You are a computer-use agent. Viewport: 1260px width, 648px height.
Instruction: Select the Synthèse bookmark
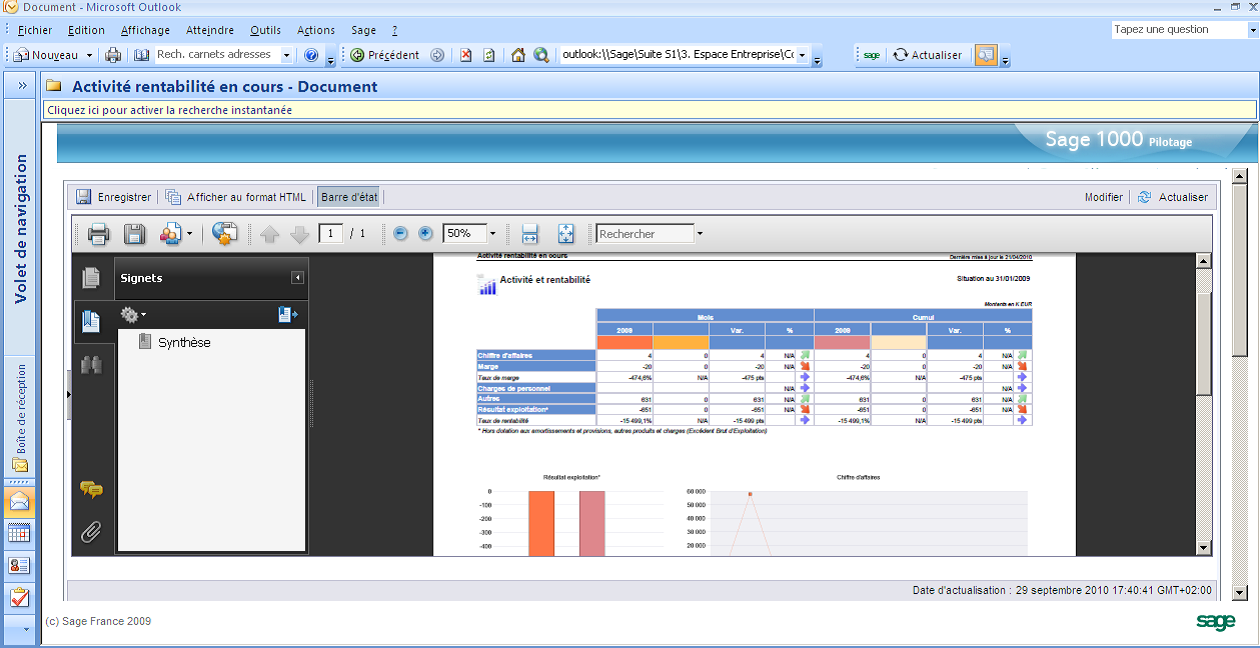click(x=184, y=342)
